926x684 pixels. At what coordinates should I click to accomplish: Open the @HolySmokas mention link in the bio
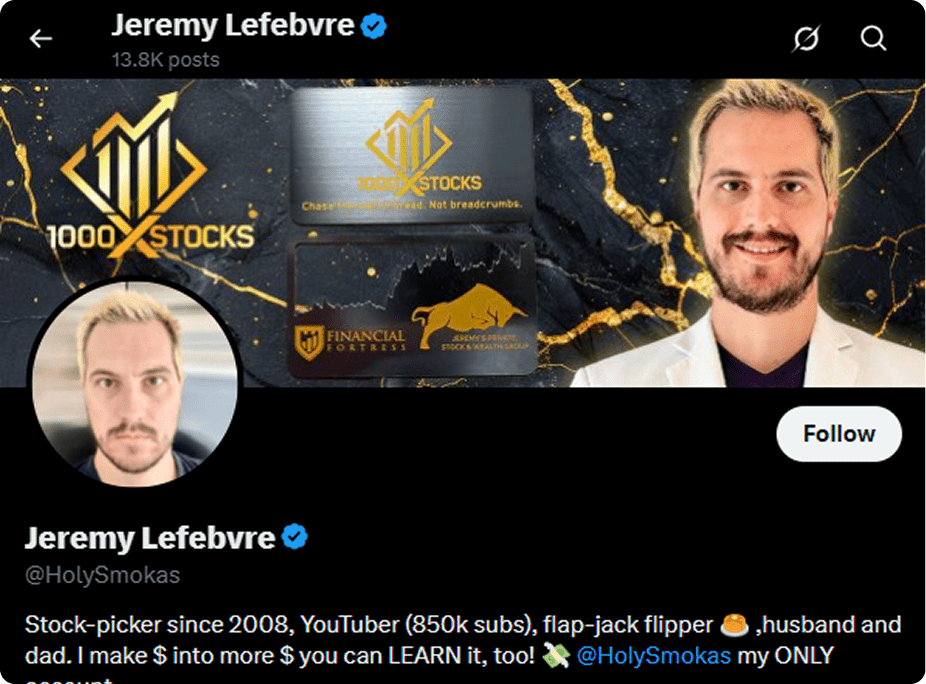[654, 656]
